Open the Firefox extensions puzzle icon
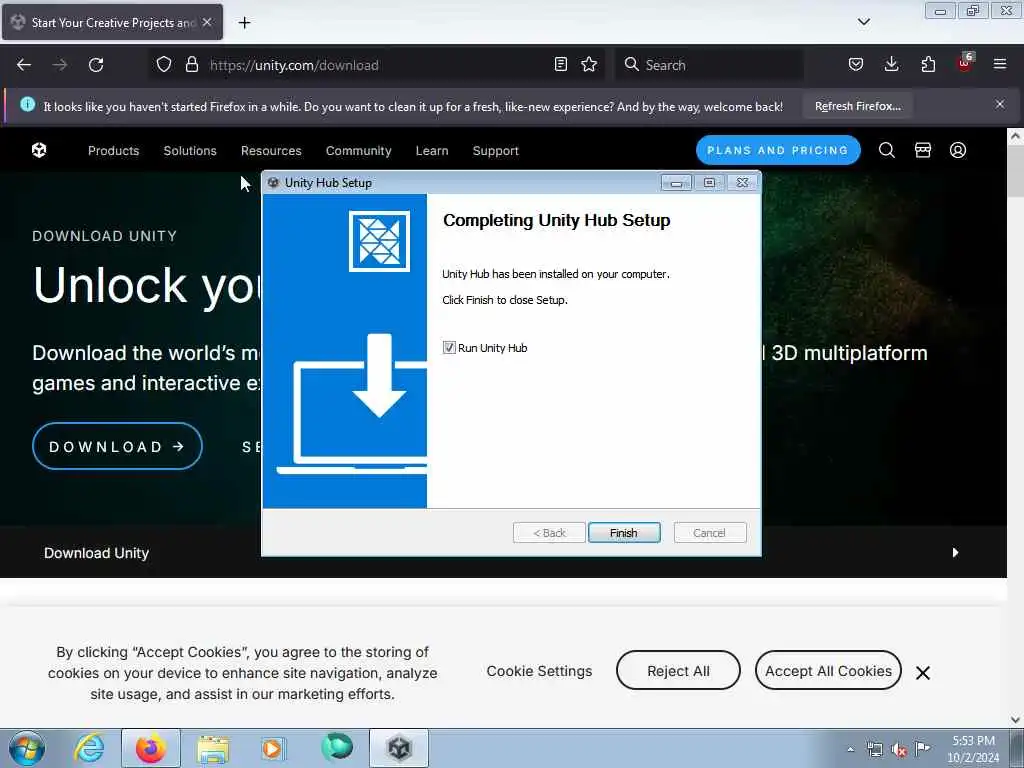1024x768 pixels. (x=928, y=64)
